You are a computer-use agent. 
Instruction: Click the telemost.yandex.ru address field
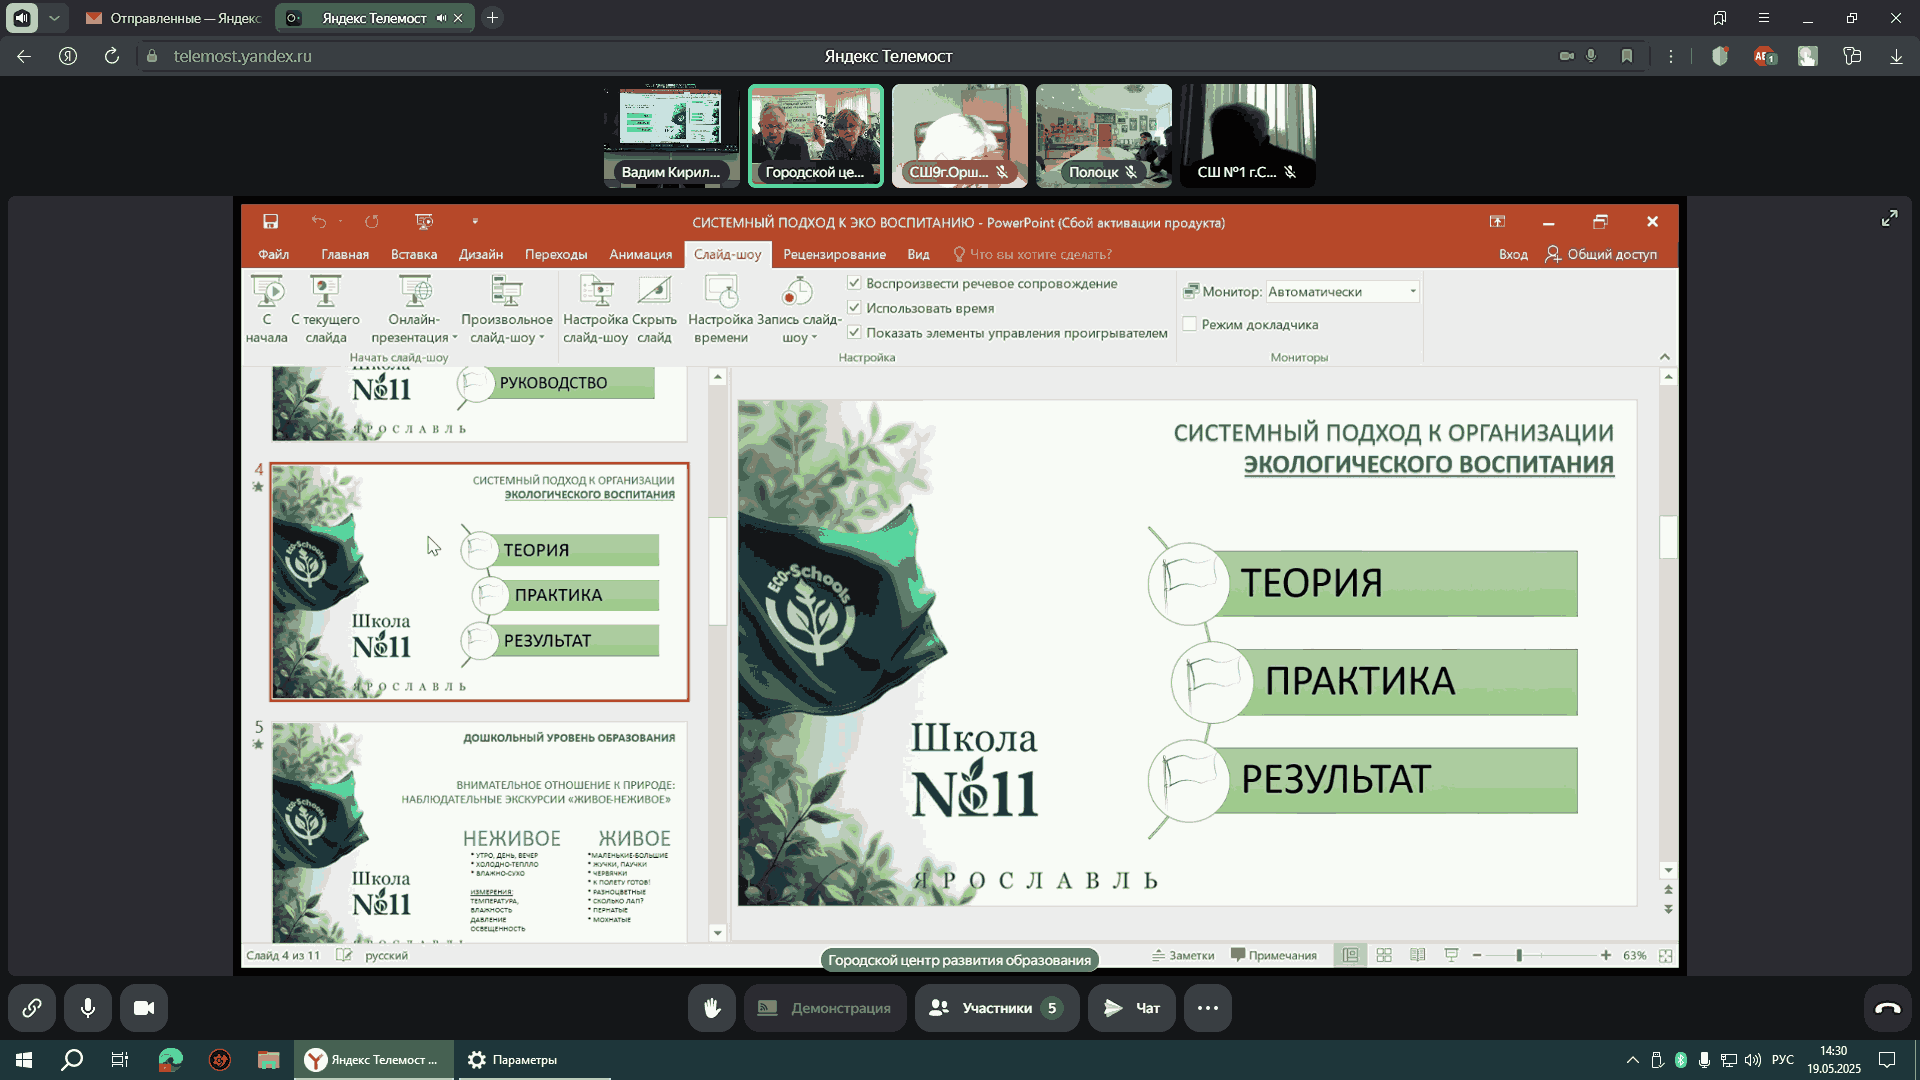242,56
